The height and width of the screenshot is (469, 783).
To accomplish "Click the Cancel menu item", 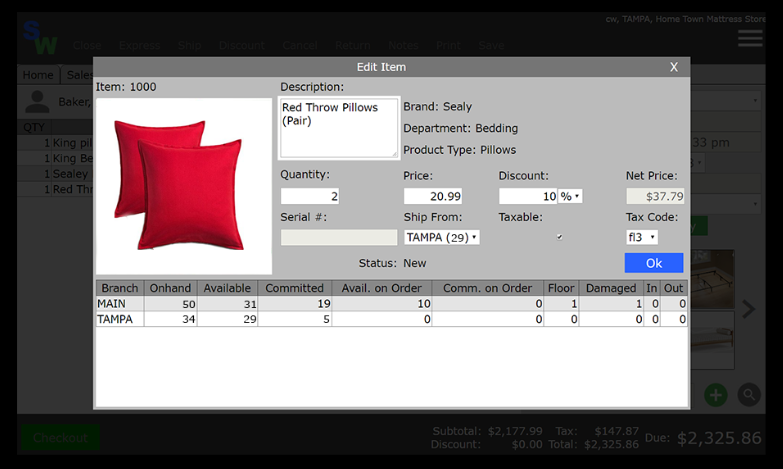I will [x=300, y=45].
